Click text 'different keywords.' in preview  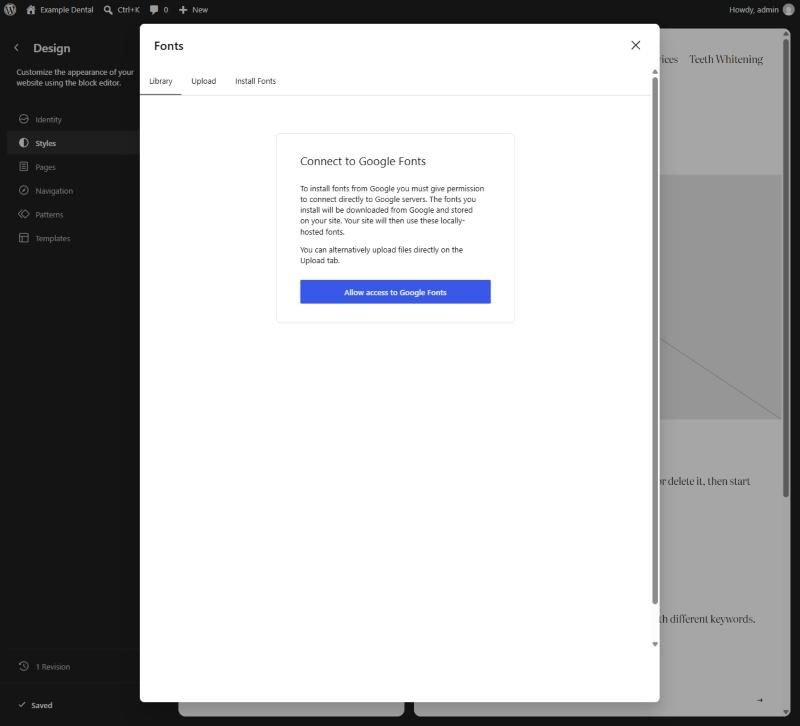[x=712, y=619]
